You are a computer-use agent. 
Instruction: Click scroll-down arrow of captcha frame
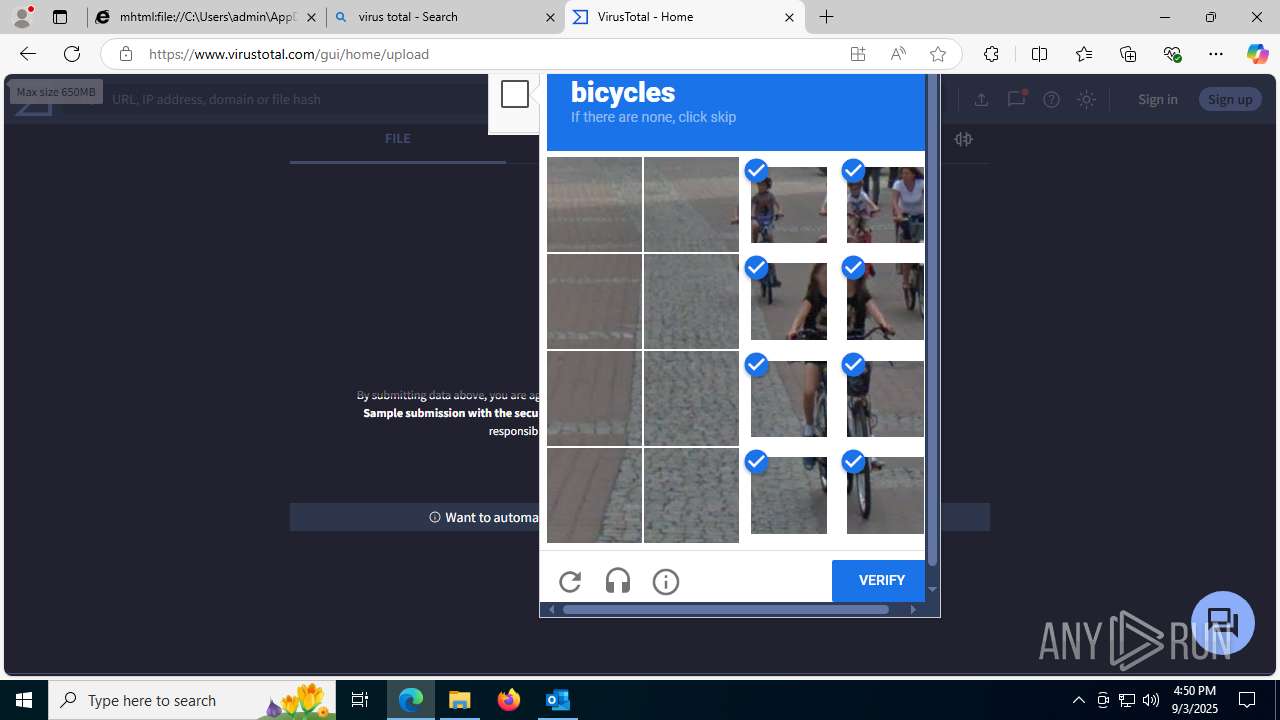932,590
